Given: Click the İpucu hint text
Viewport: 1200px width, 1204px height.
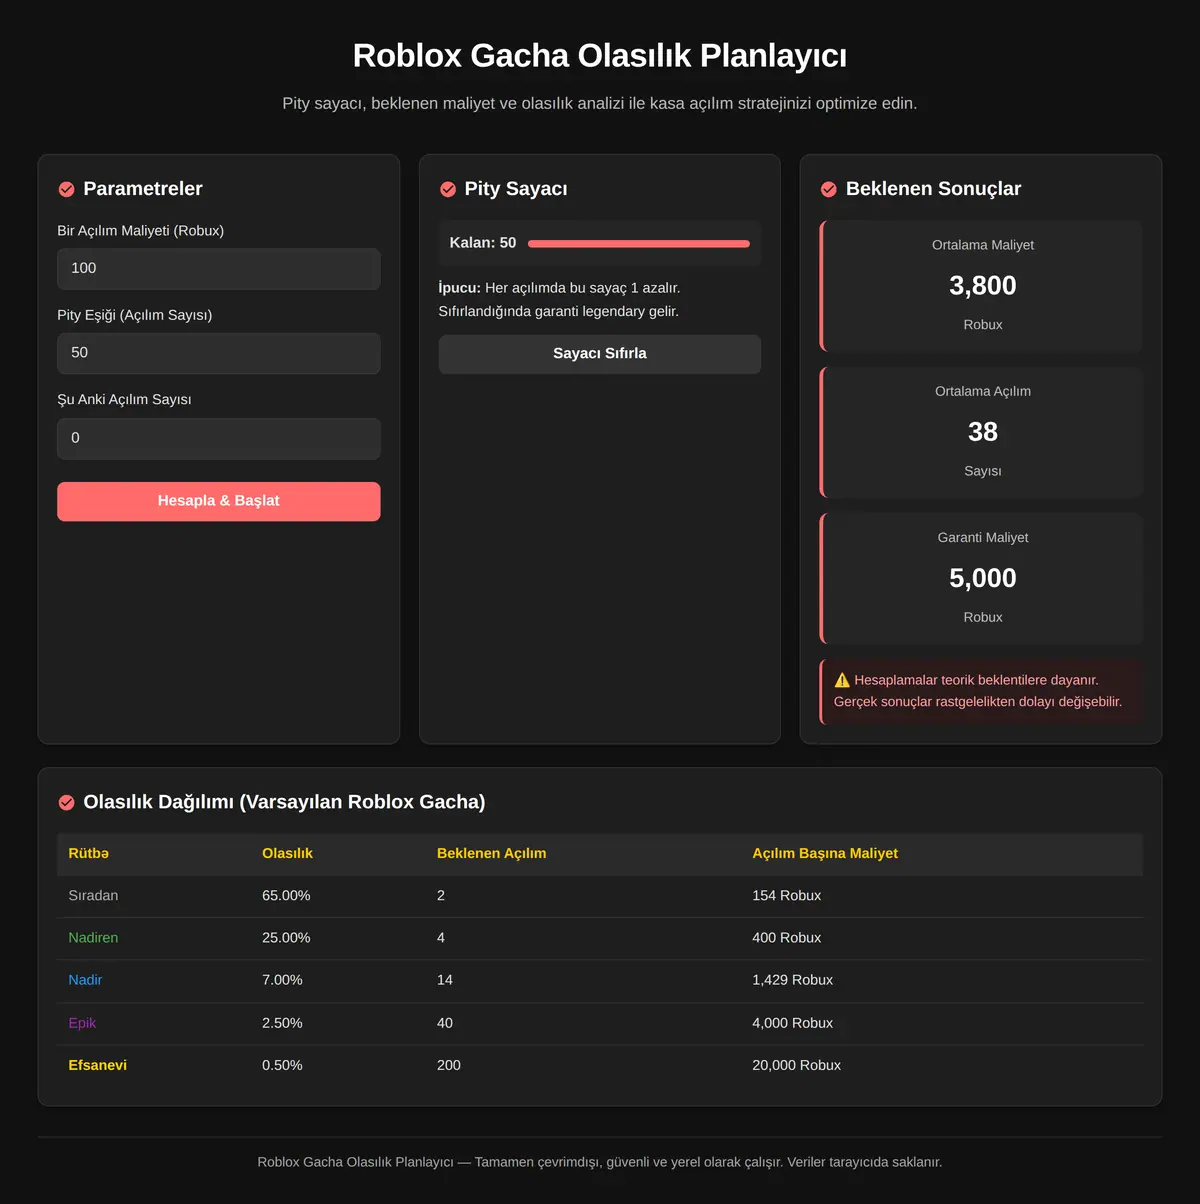Looking at the screenshot, I should pyautogui.click(x=560, y=300).
